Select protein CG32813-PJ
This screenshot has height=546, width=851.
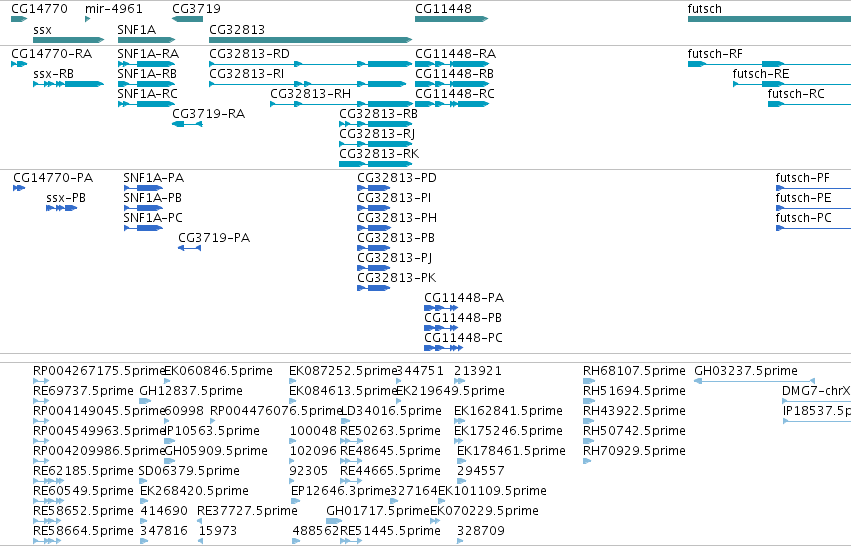pyautogui.click(x=373, y=269)
